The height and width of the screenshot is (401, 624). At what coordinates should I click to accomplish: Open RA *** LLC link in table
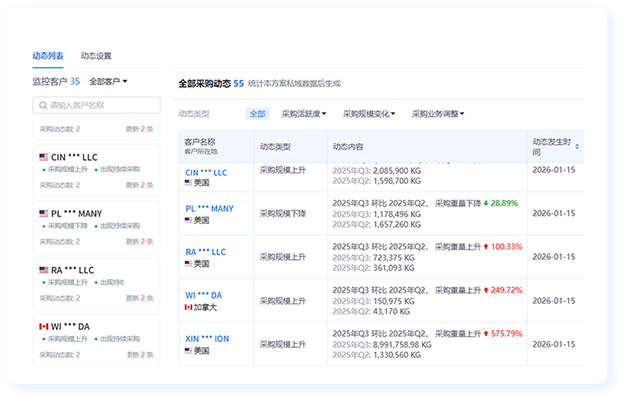pos(205,252)
